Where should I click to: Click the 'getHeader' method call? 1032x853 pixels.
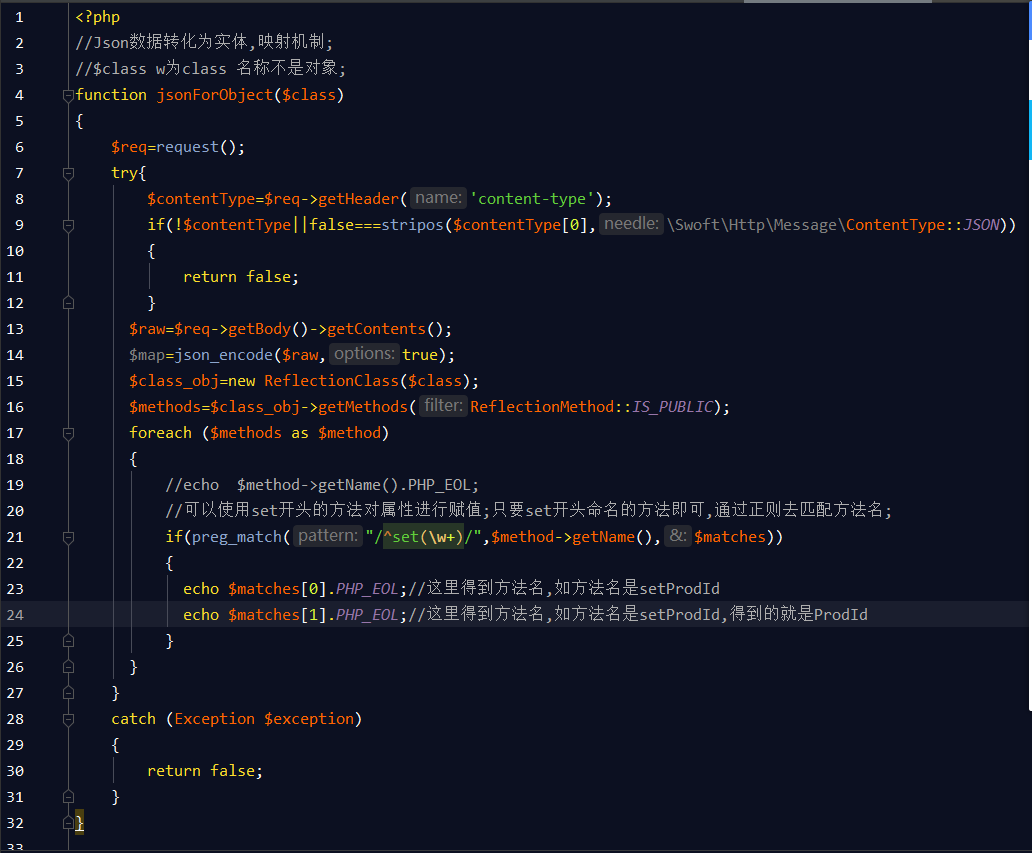pos(359,199)
